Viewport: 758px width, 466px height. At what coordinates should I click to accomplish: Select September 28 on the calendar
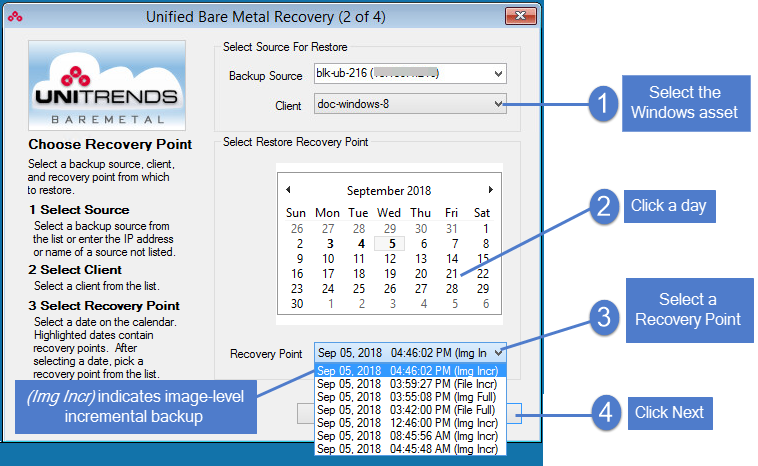point(452,289)
